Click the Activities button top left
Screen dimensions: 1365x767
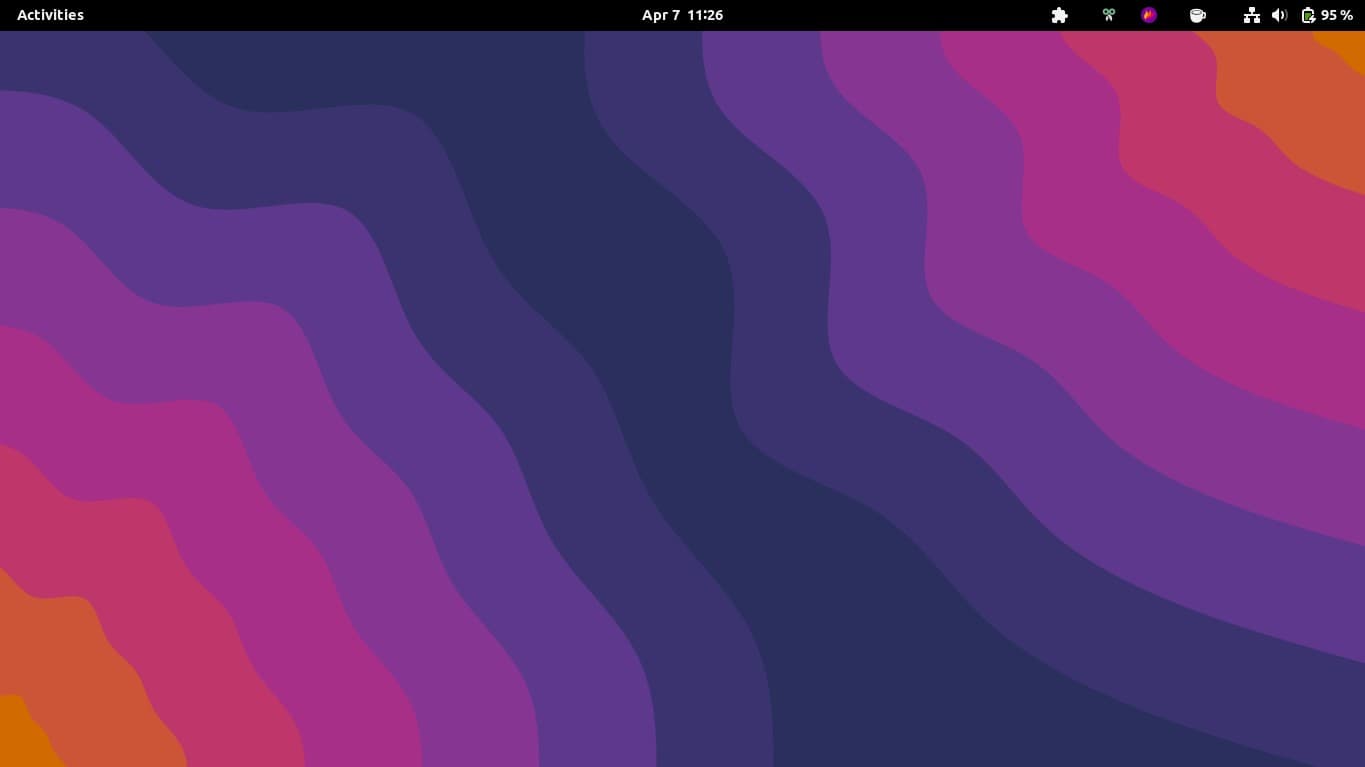(x=50, y=14)
